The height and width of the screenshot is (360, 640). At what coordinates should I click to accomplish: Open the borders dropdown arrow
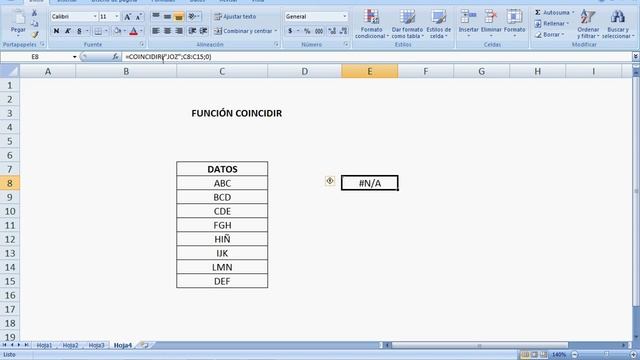click(106, 31)
